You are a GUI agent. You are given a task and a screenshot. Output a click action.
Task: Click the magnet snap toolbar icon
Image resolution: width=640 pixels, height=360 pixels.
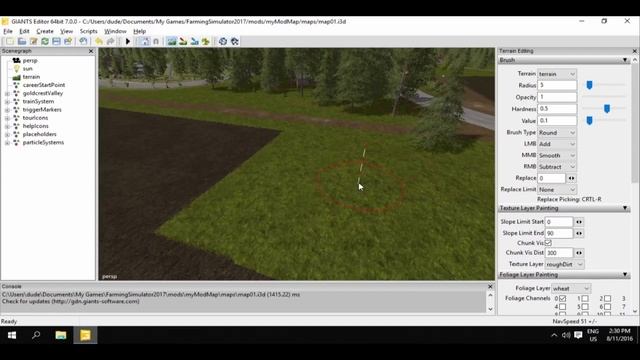point(156,41)
